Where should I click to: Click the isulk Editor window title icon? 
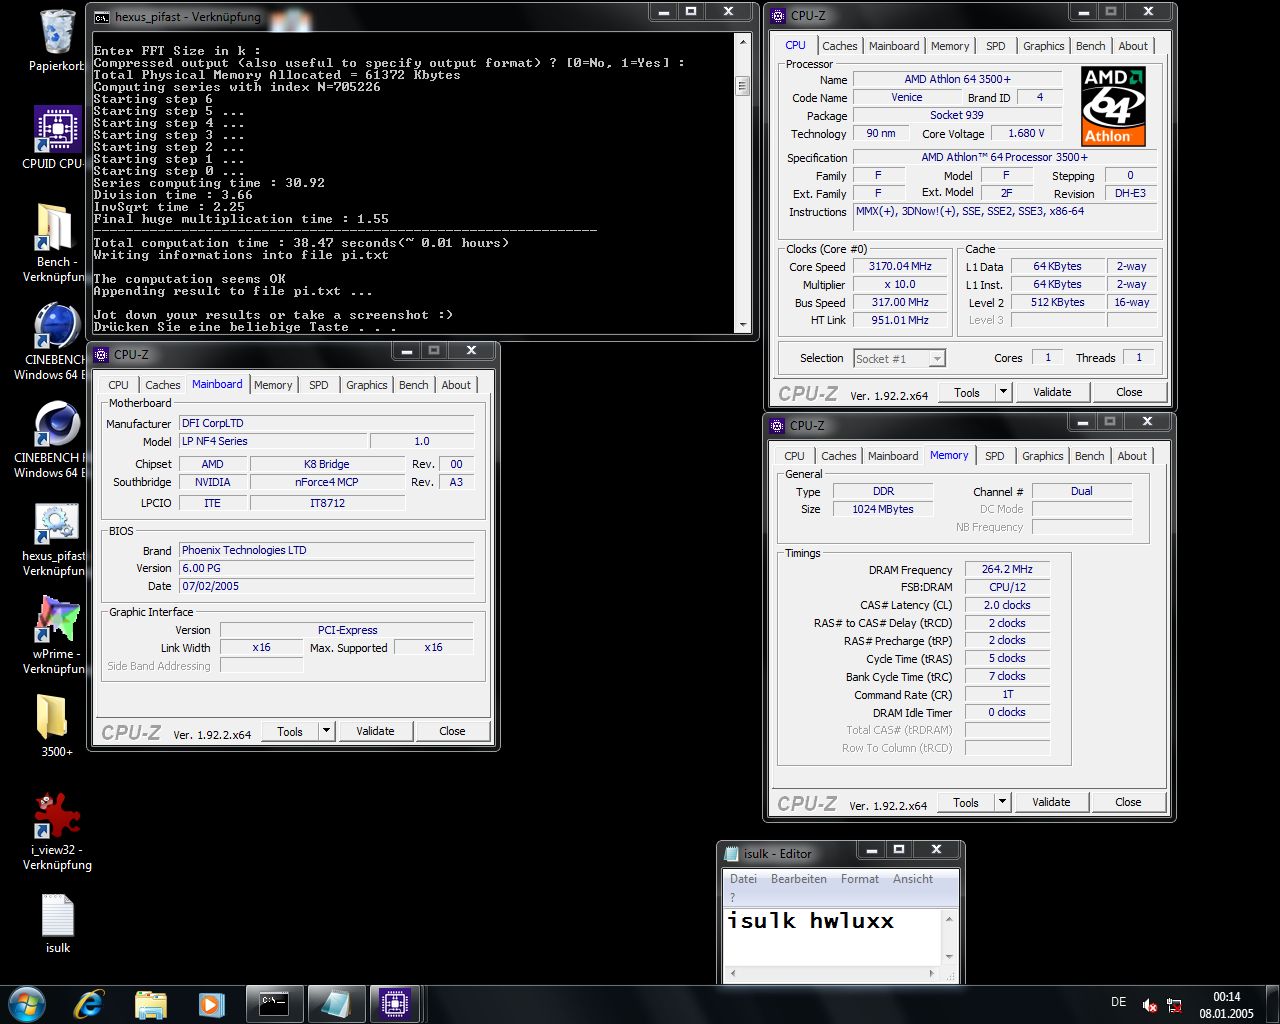732,854
